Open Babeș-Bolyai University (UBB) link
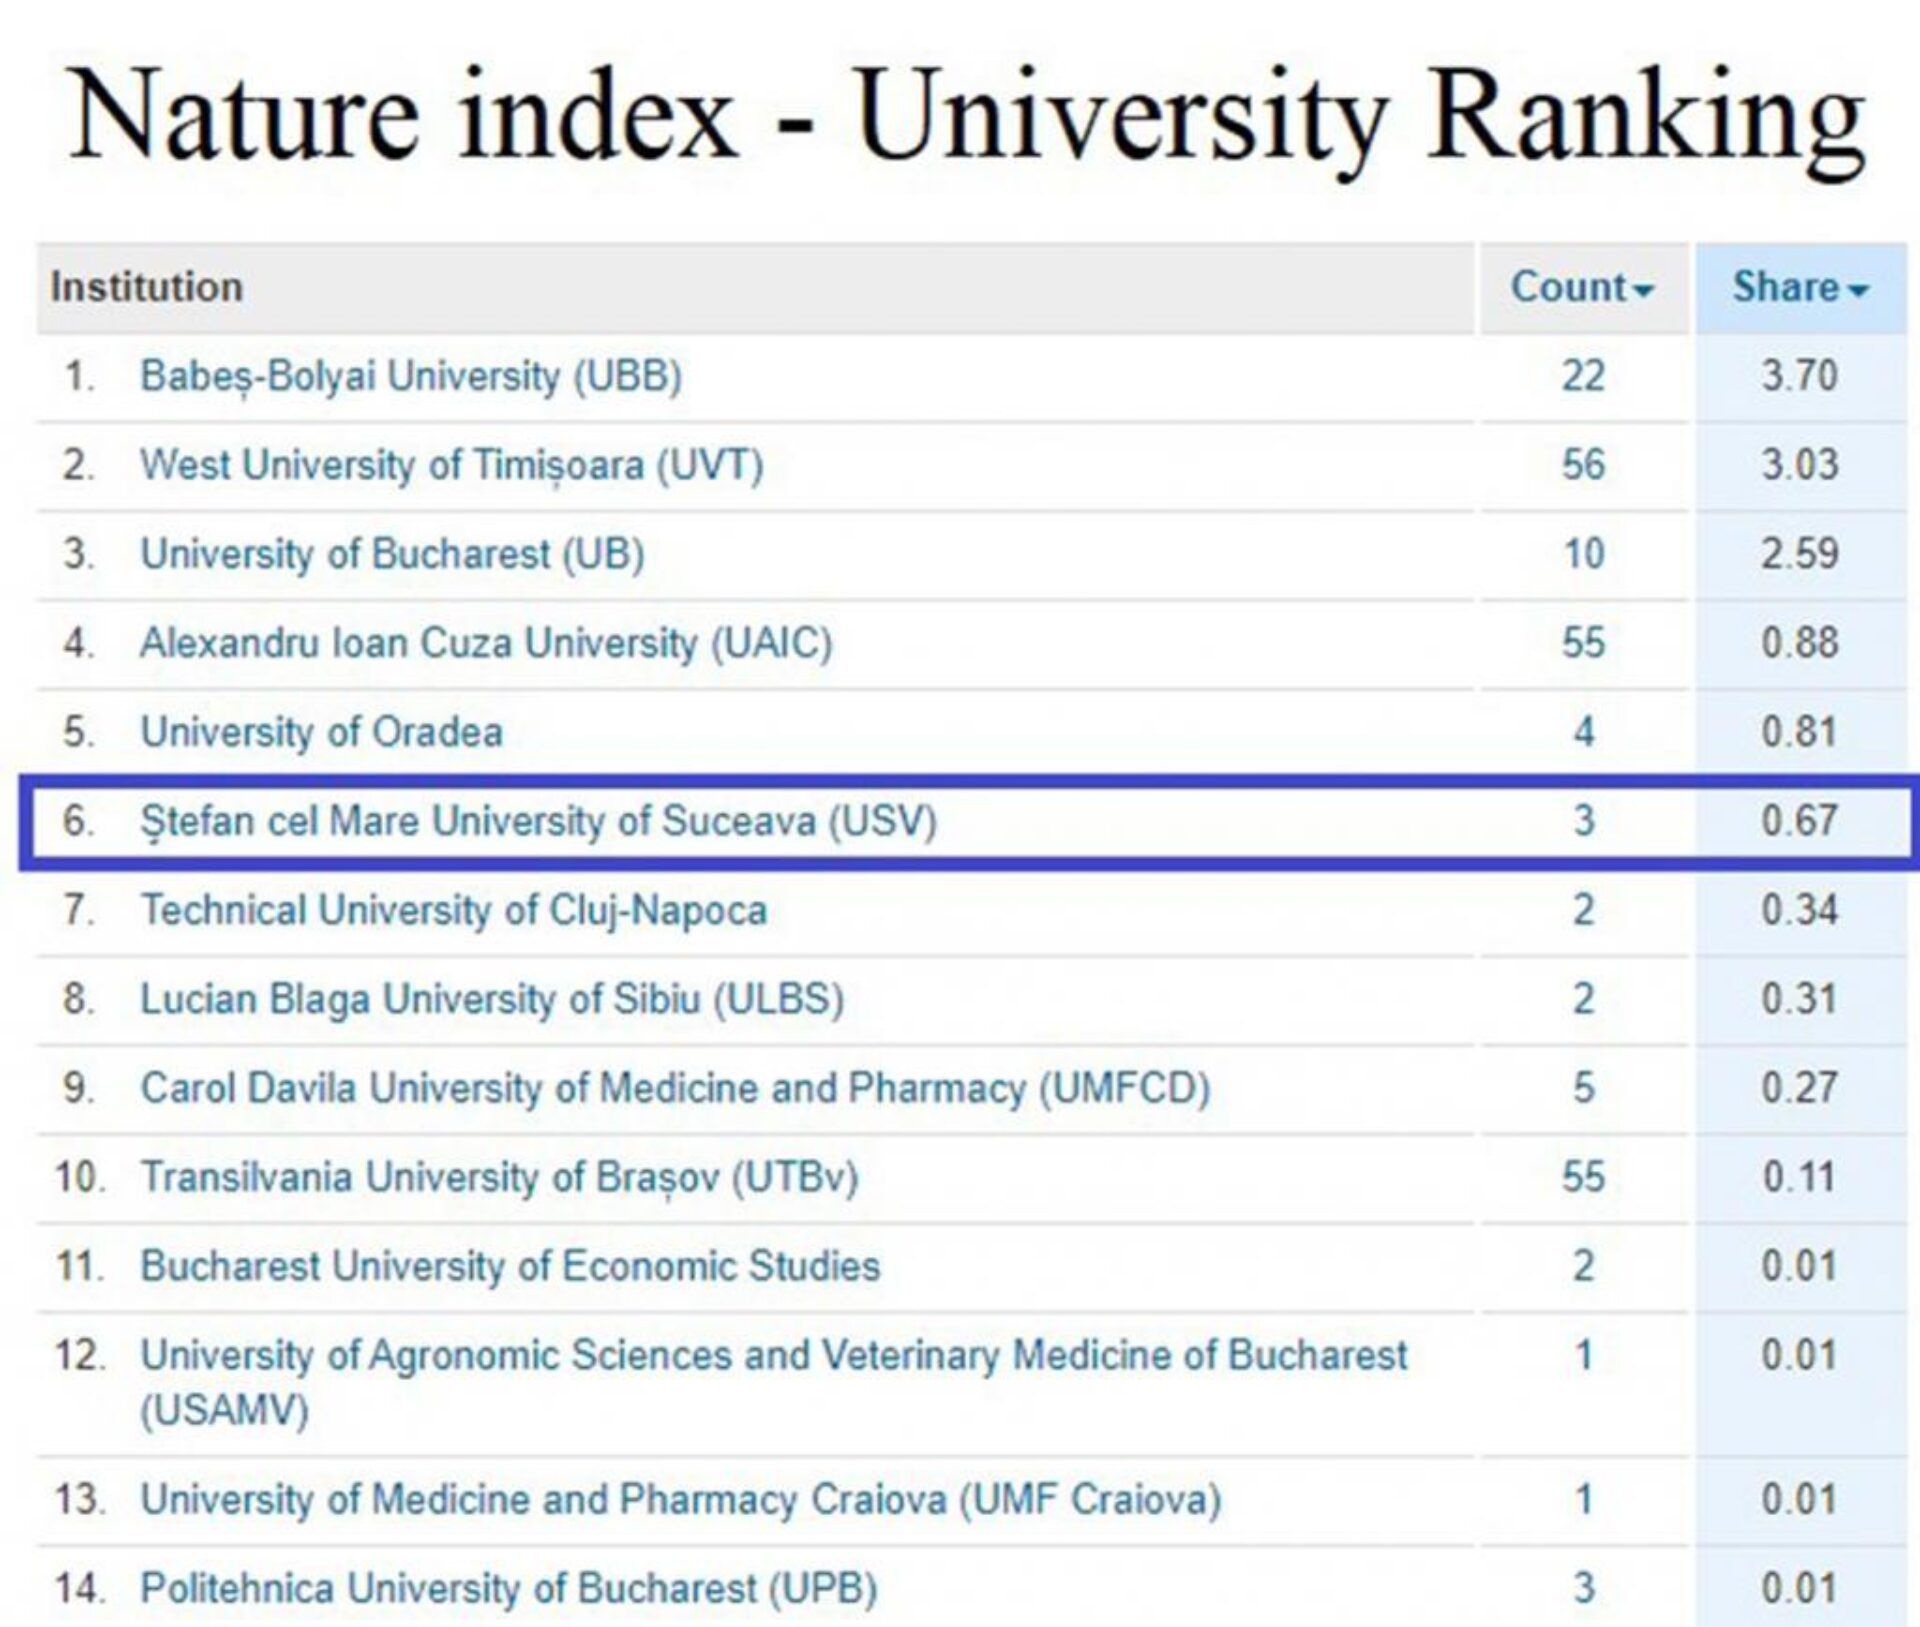 pos(410,376)
